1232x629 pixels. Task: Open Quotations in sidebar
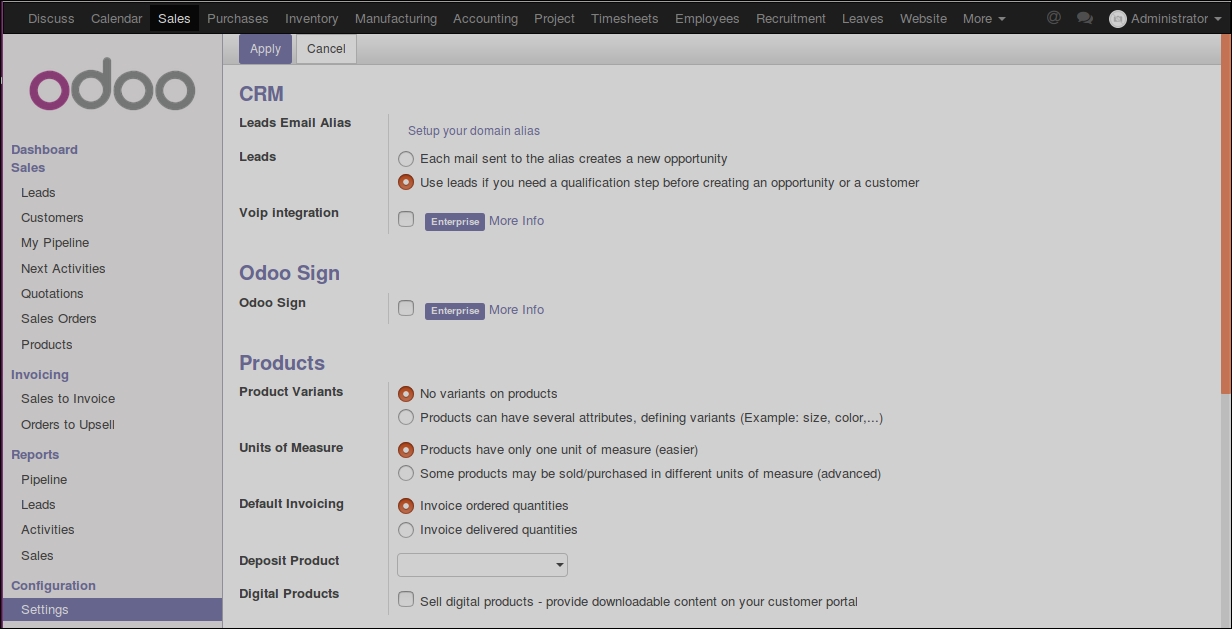(52, 294)
